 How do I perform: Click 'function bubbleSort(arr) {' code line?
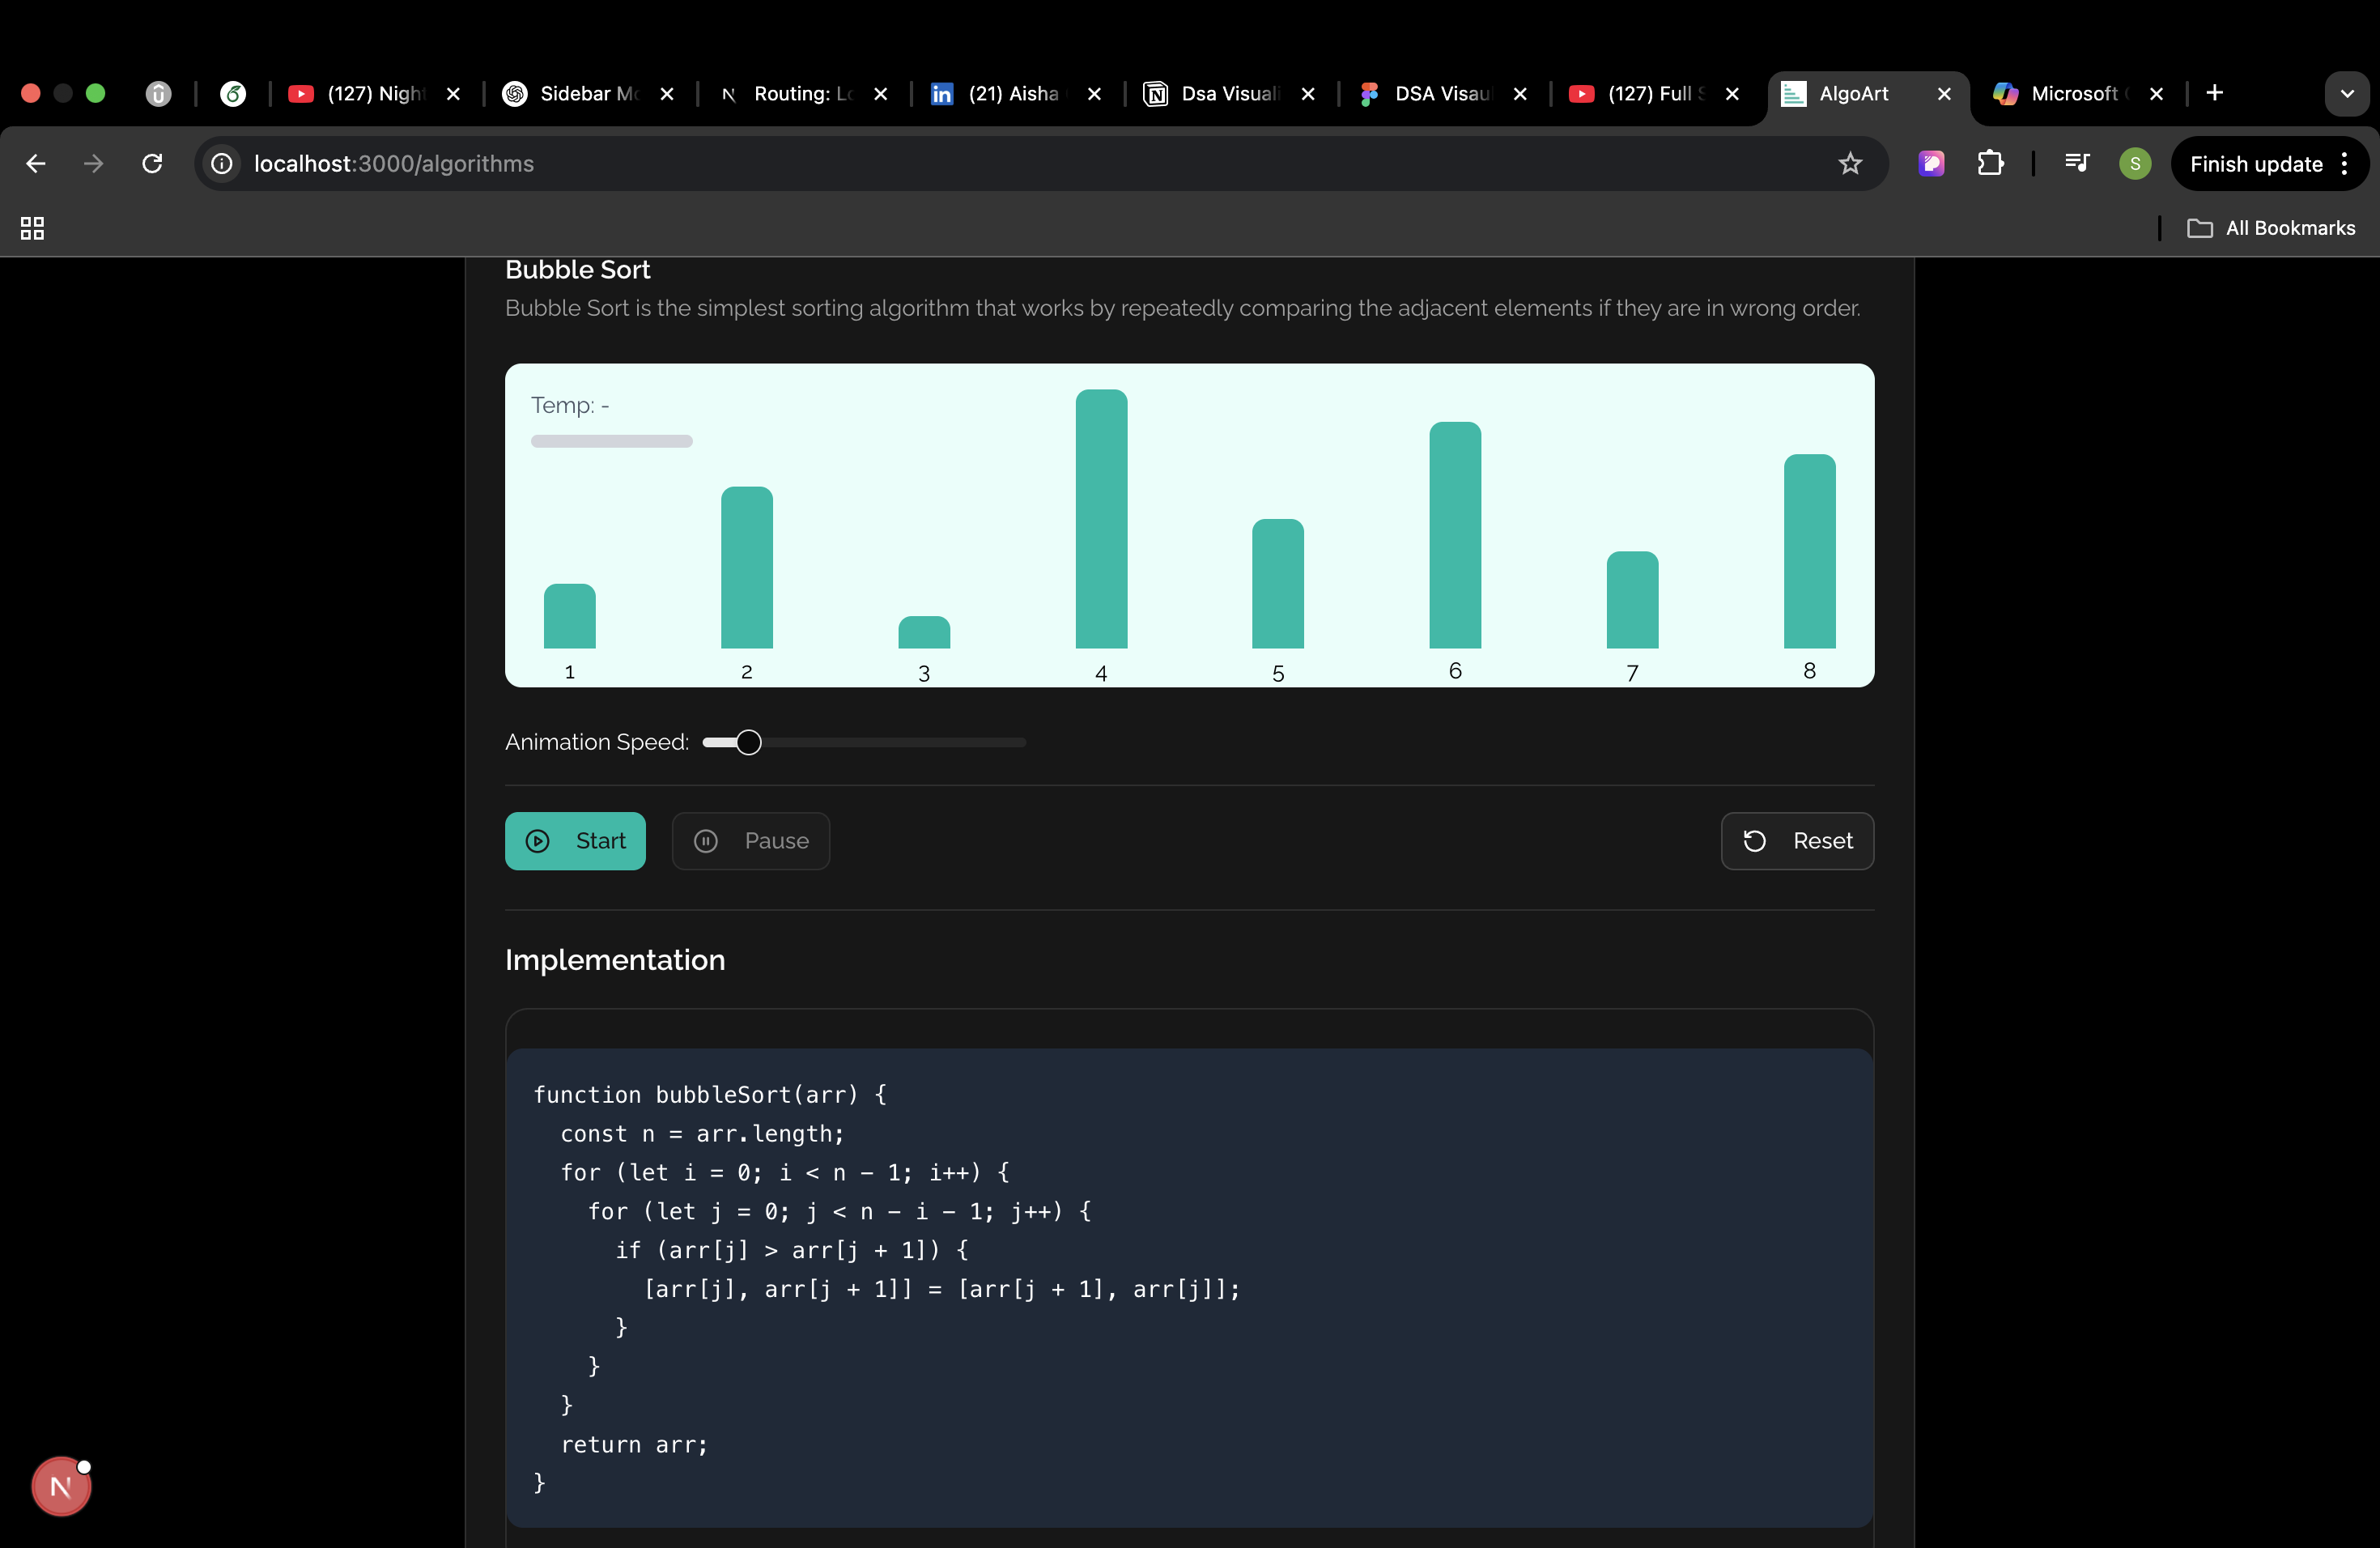tap(710, 1094)
